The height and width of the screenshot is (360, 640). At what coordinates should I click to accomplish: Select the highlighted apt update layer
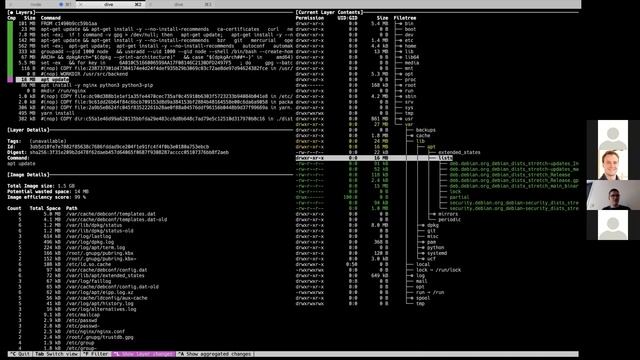click(x=42, y=80)
